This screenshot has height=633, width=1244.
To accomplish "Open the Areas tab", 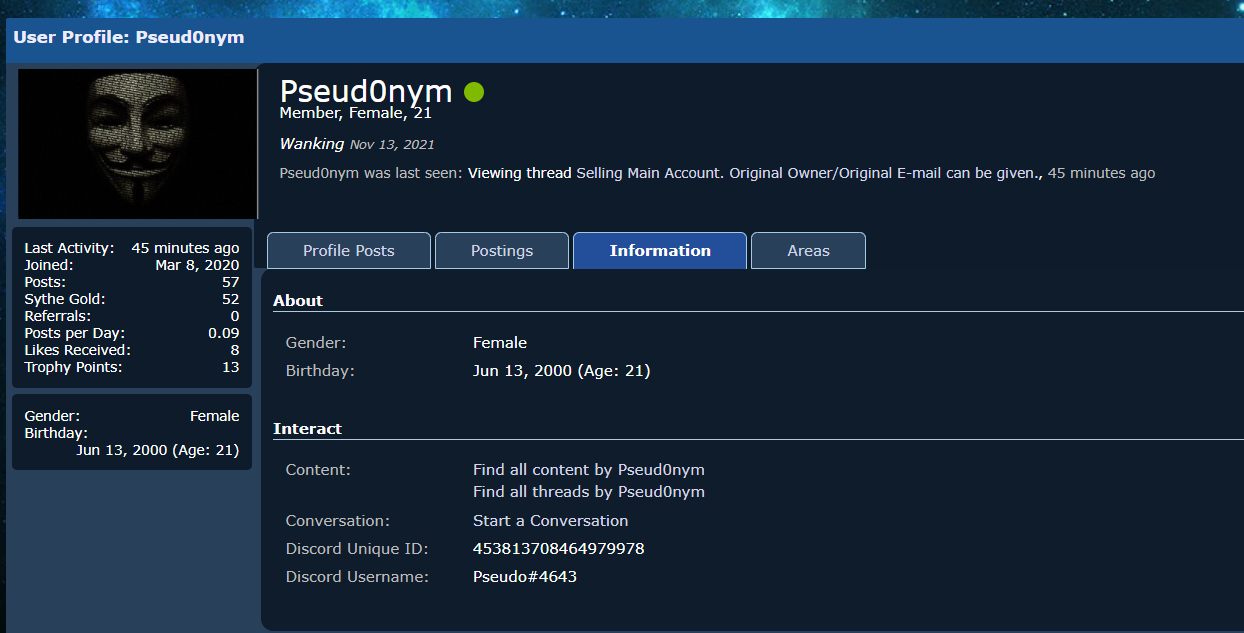I will tap(808, 251).
